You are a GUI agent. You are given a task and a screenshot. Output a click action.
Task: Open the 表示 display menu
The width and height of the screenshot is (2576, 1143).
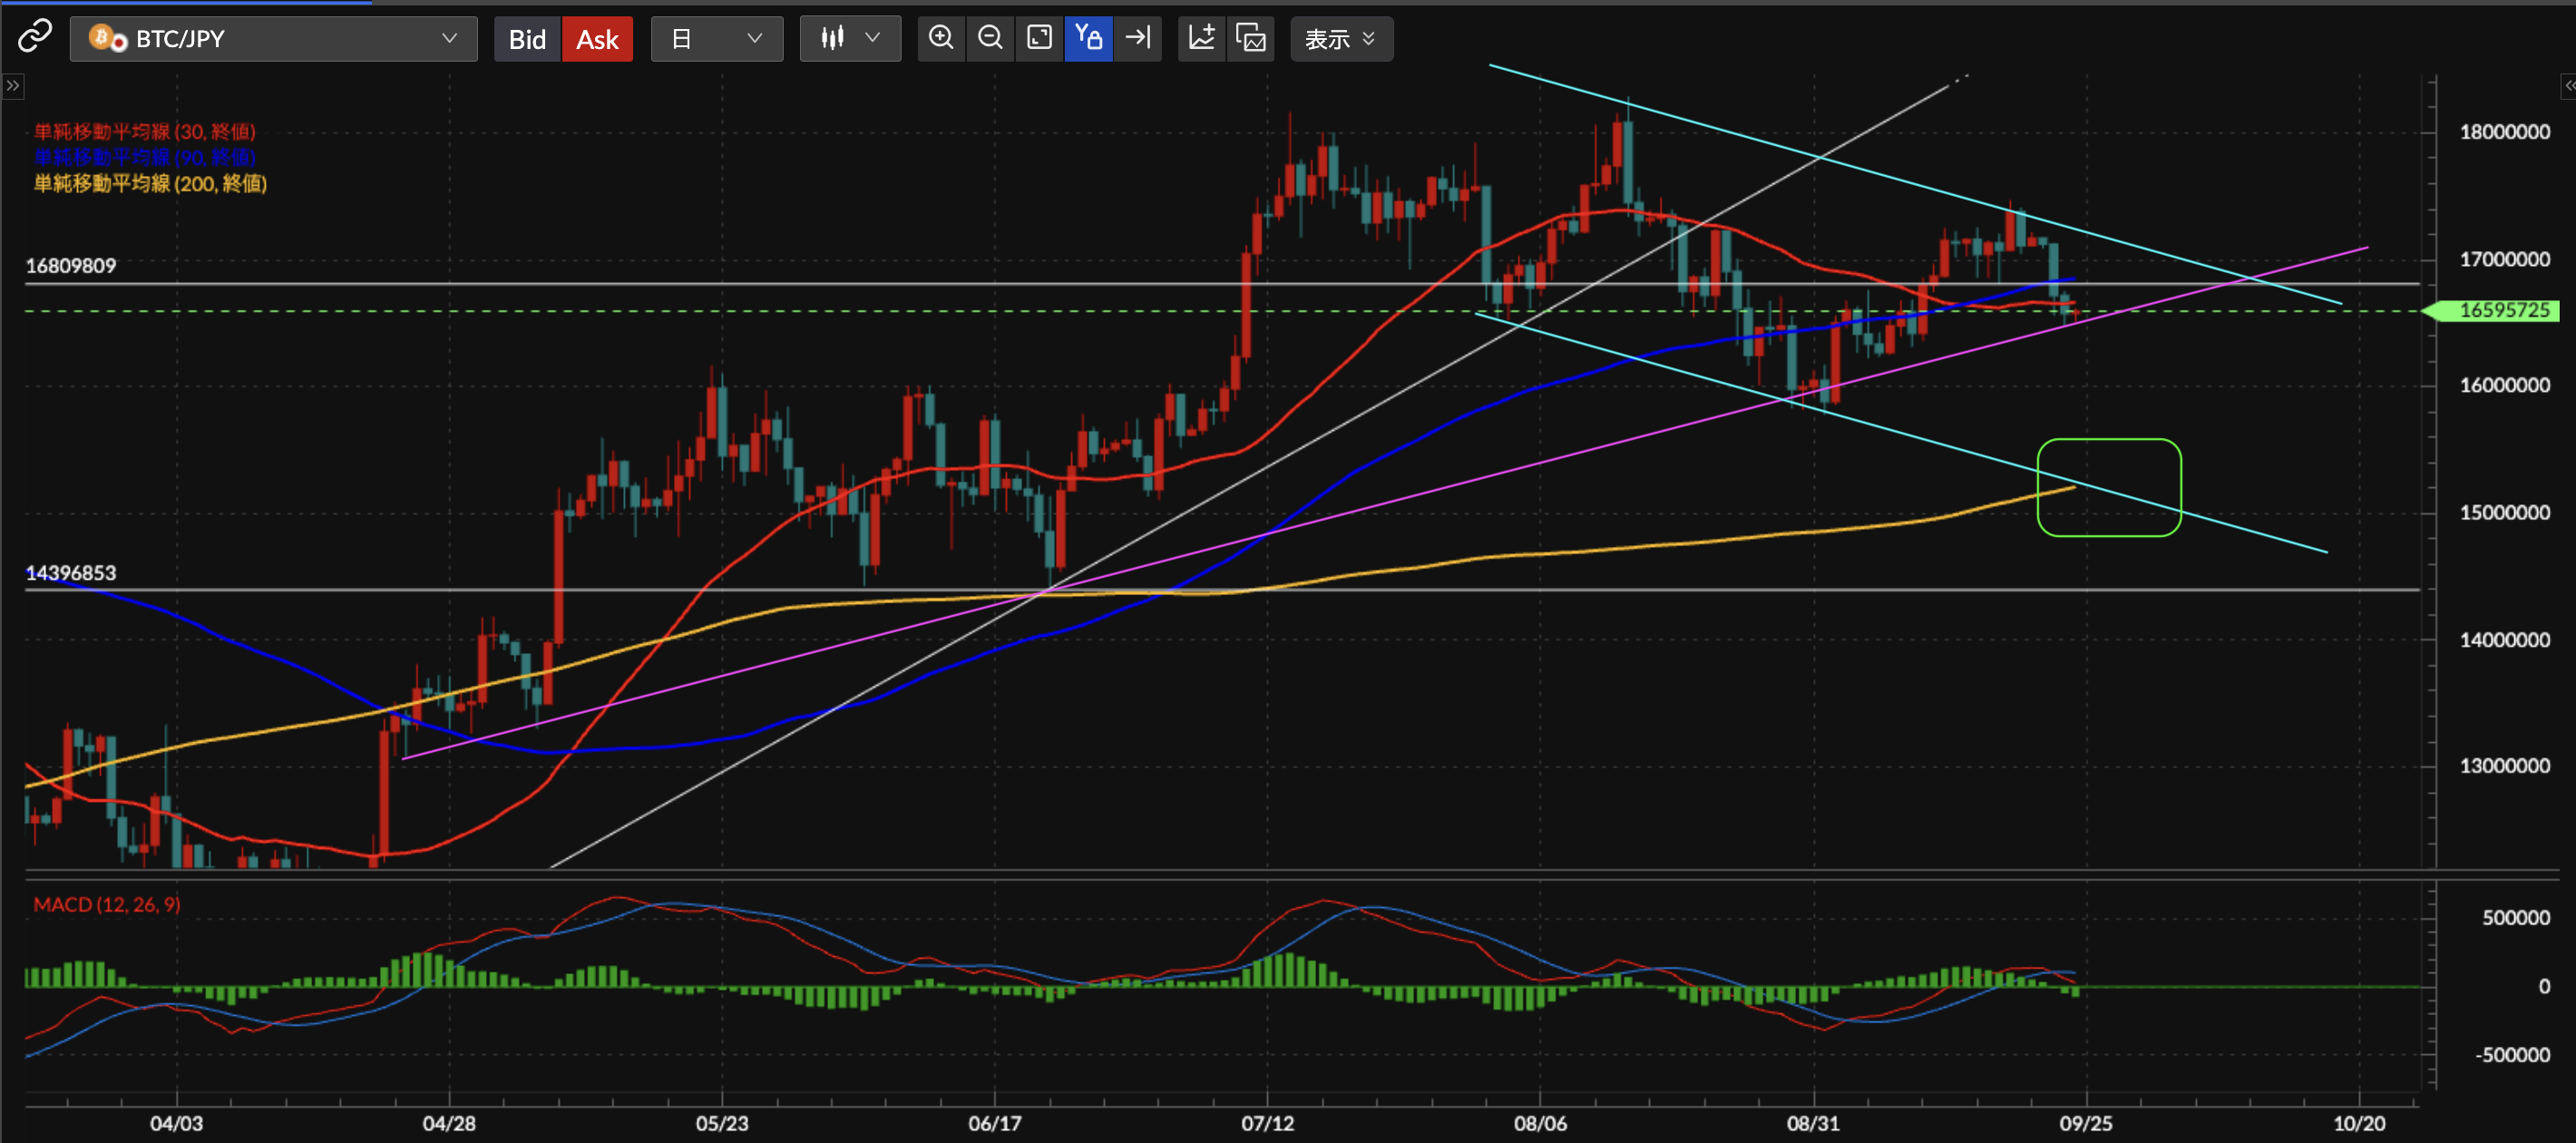point(1340,39)
